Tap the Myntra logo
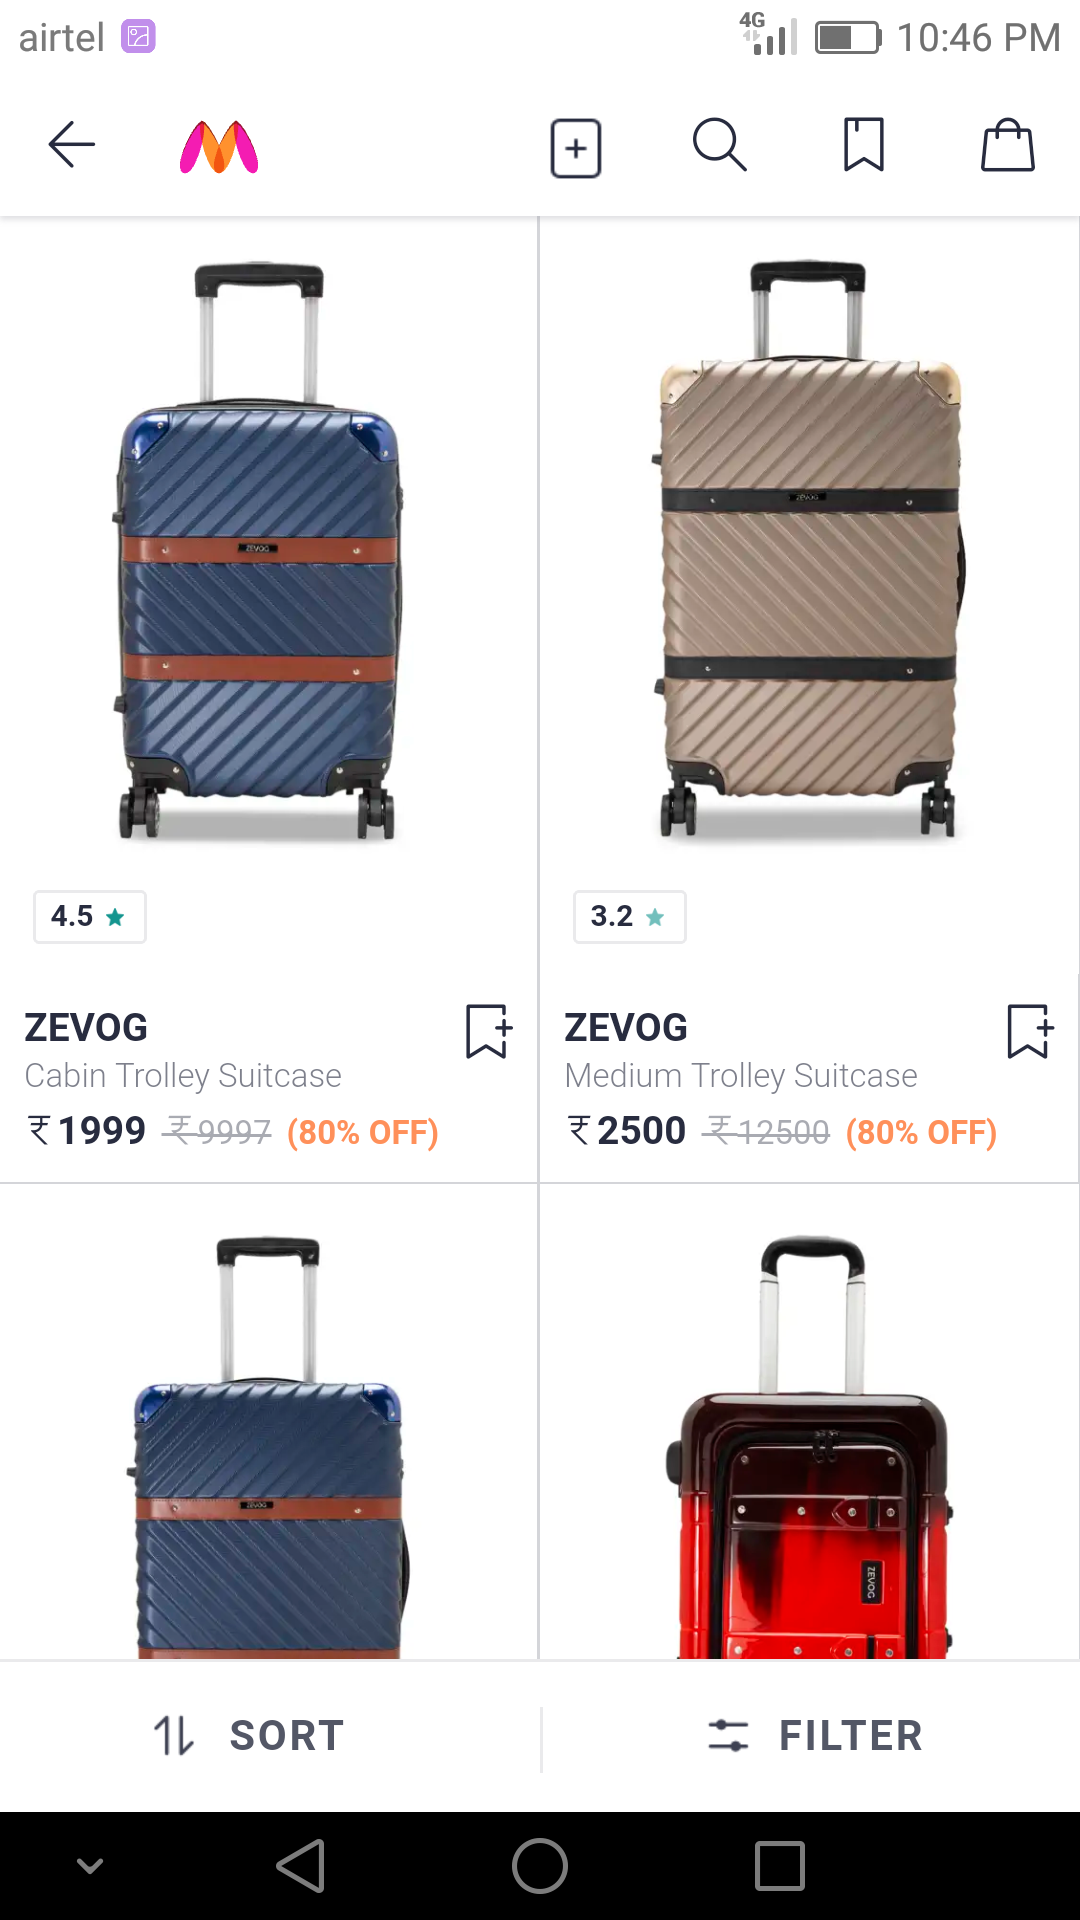 (218, 145)
